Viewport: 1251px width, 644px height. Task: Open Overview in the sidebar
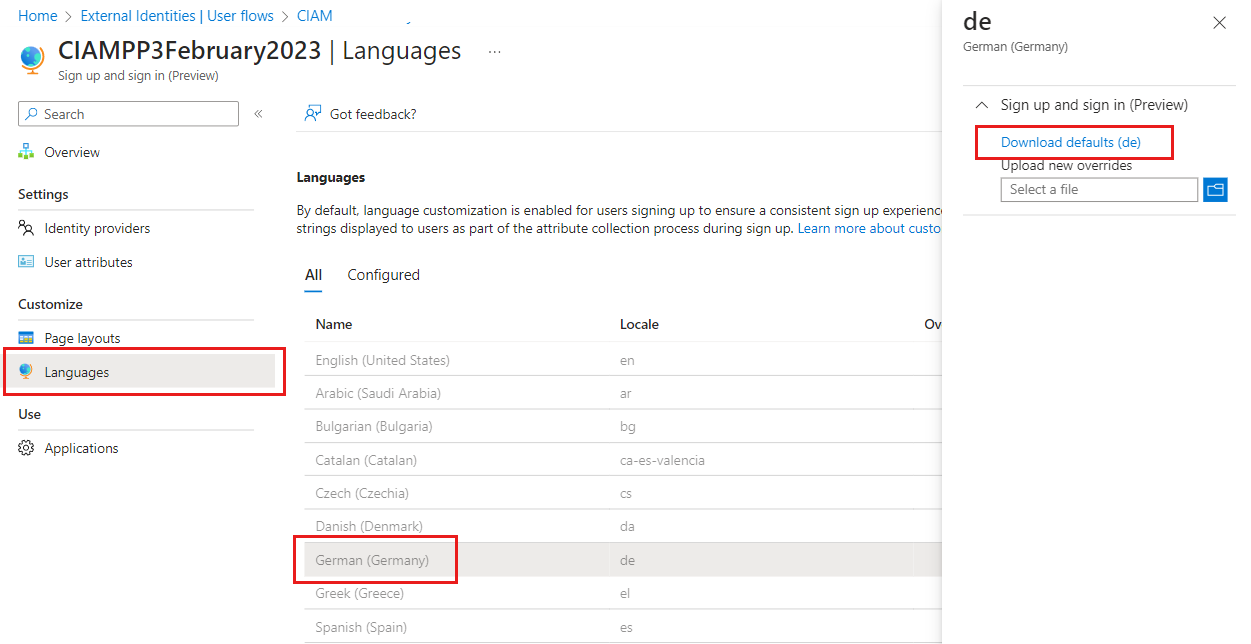tap(72, 152)
